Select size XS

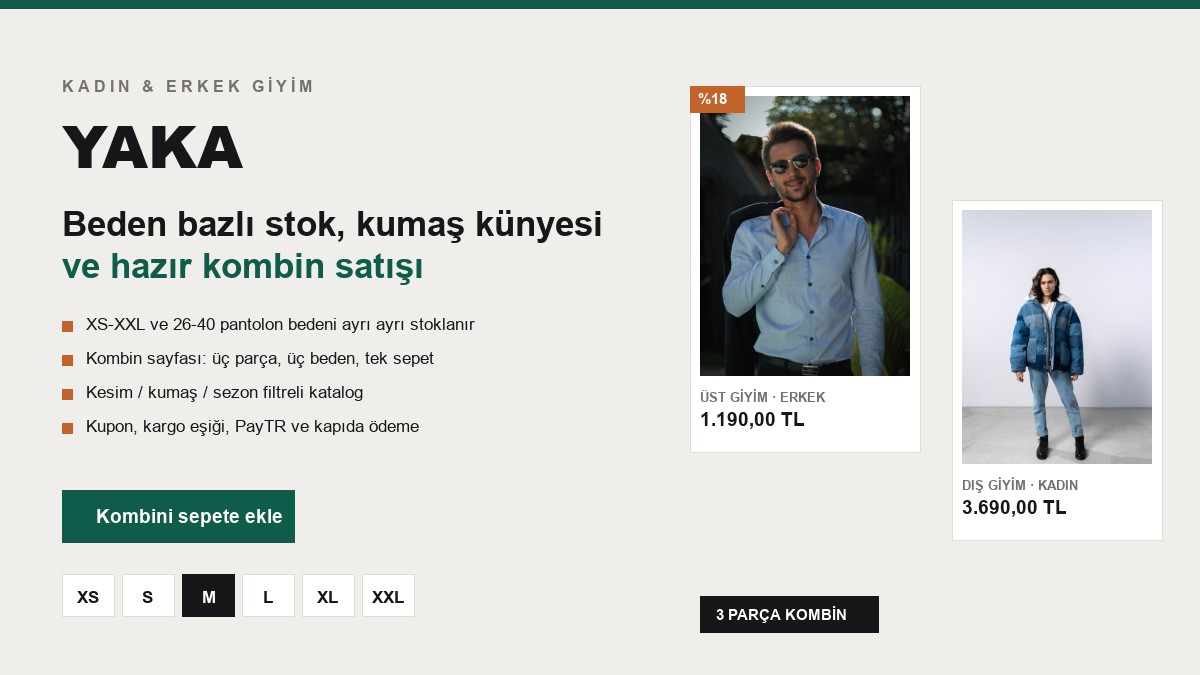pos(88,596)
